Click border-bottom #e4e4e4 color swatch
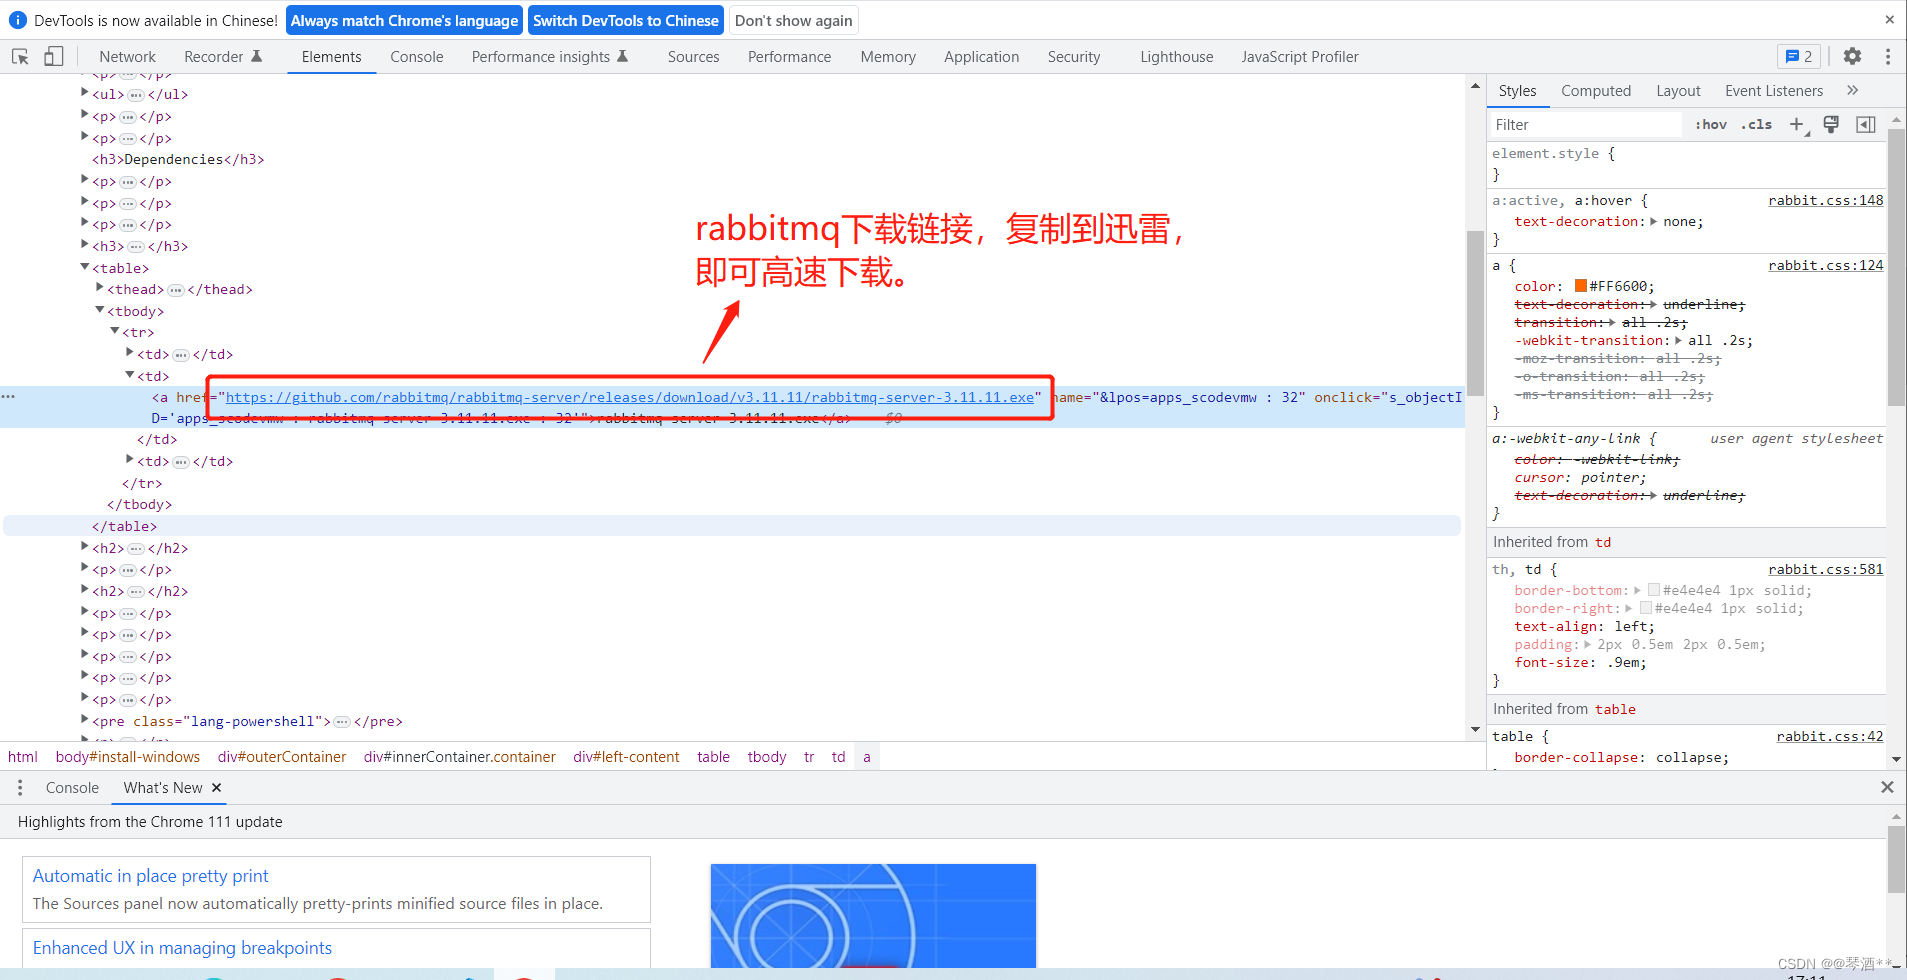 point(1654,590)
